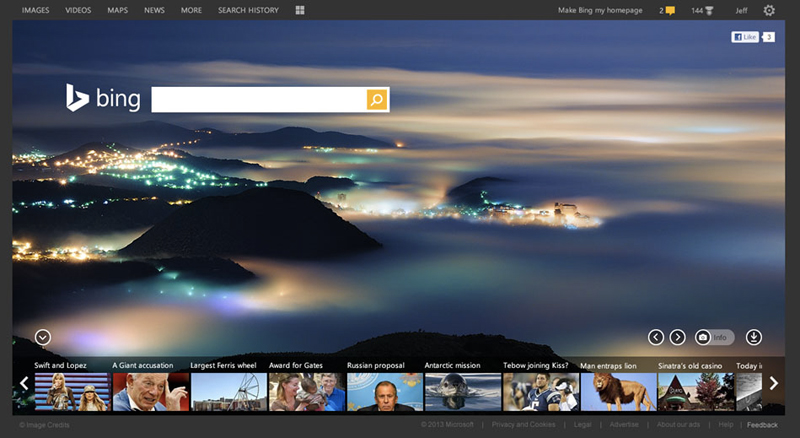Viewport: 800px width, 438px height.
Task: Click the Facebook Like button
Action: [x=745, y=37]
